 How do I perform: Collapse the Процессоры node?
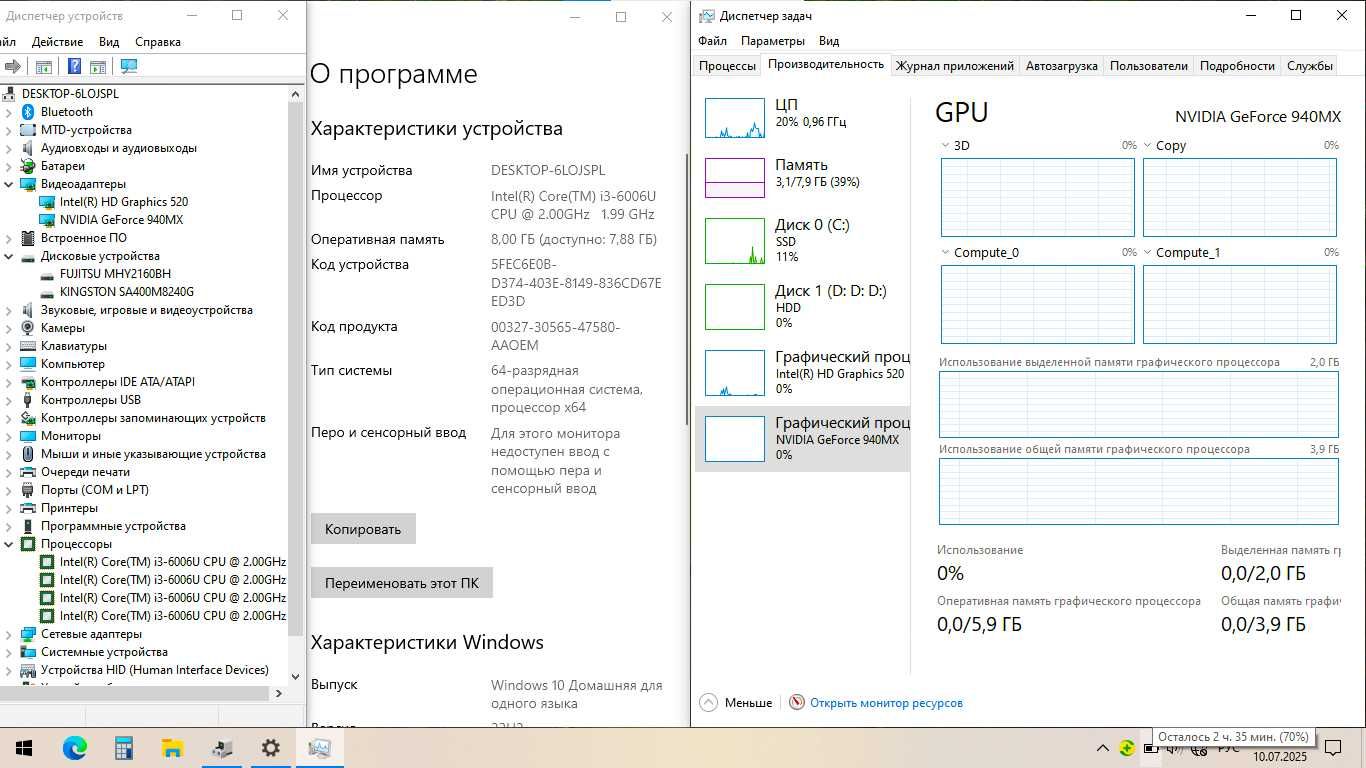9,544
